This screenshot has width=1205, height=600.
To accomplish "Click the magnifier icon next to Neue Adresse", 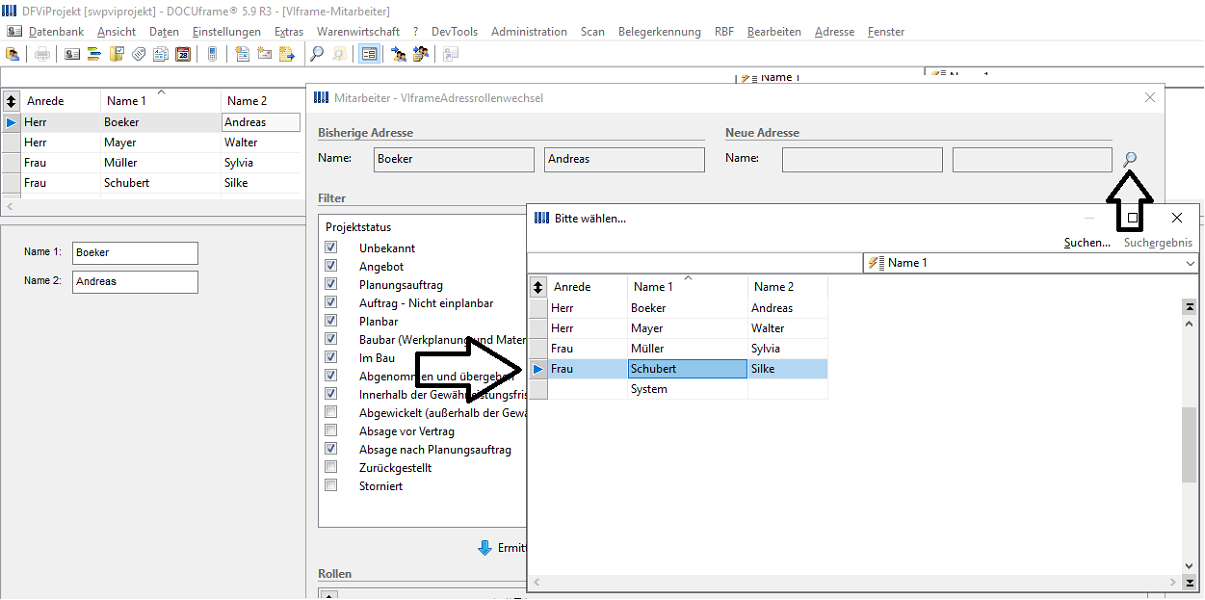I will (x=1130, y=159).
